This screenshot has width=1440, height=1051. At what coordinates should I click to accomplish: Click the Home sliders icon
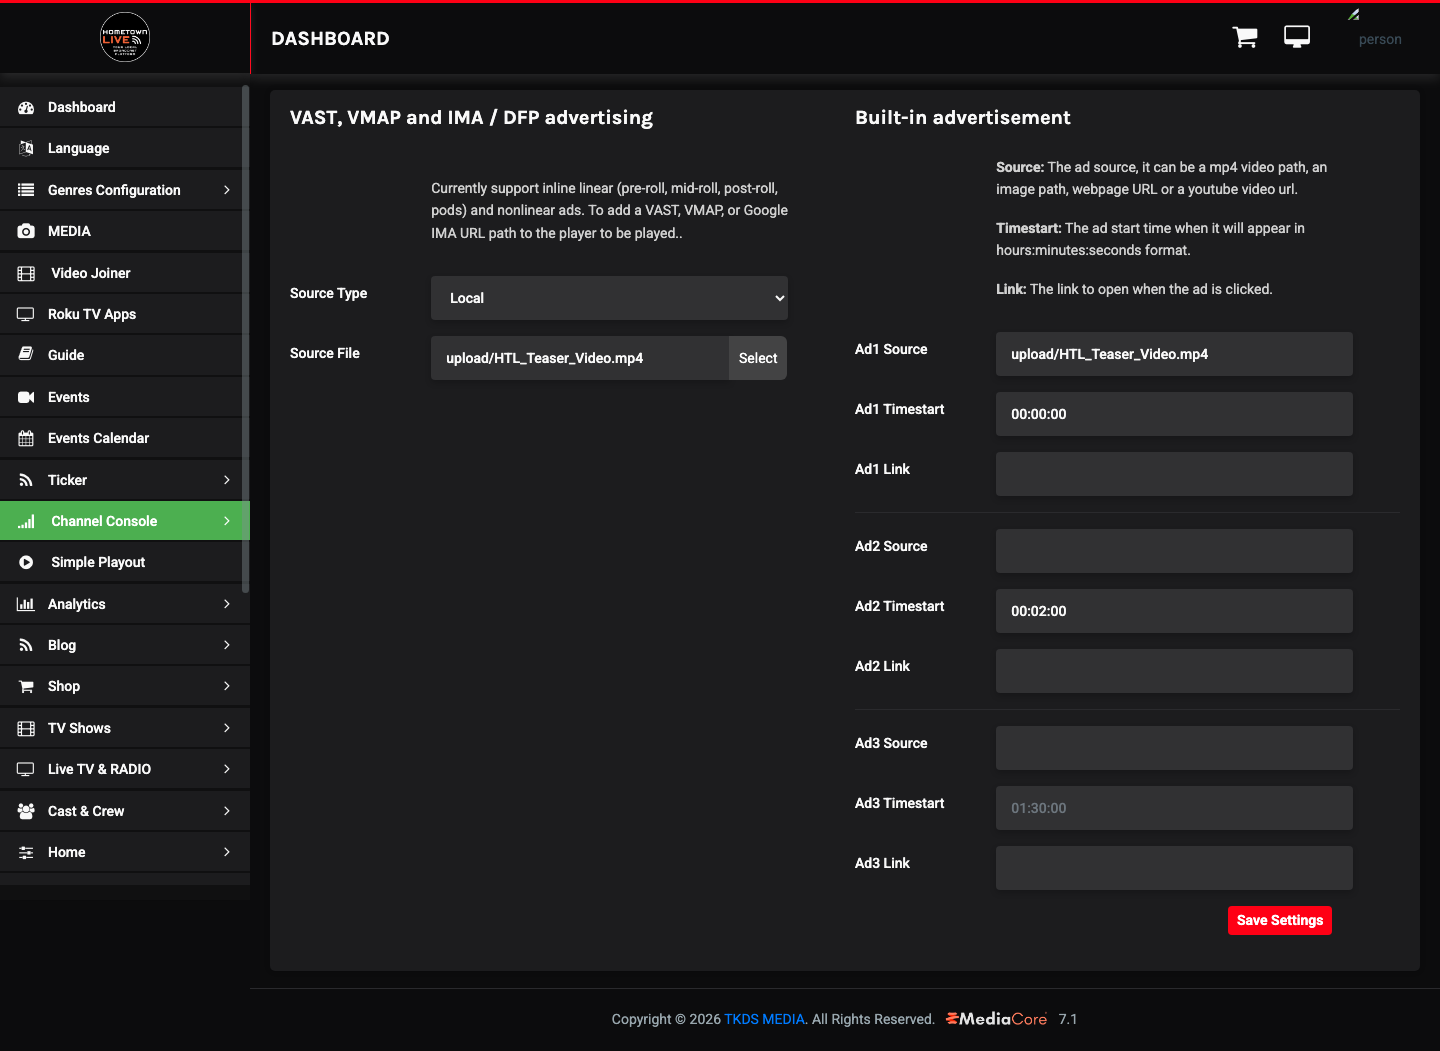click(26, 852)
